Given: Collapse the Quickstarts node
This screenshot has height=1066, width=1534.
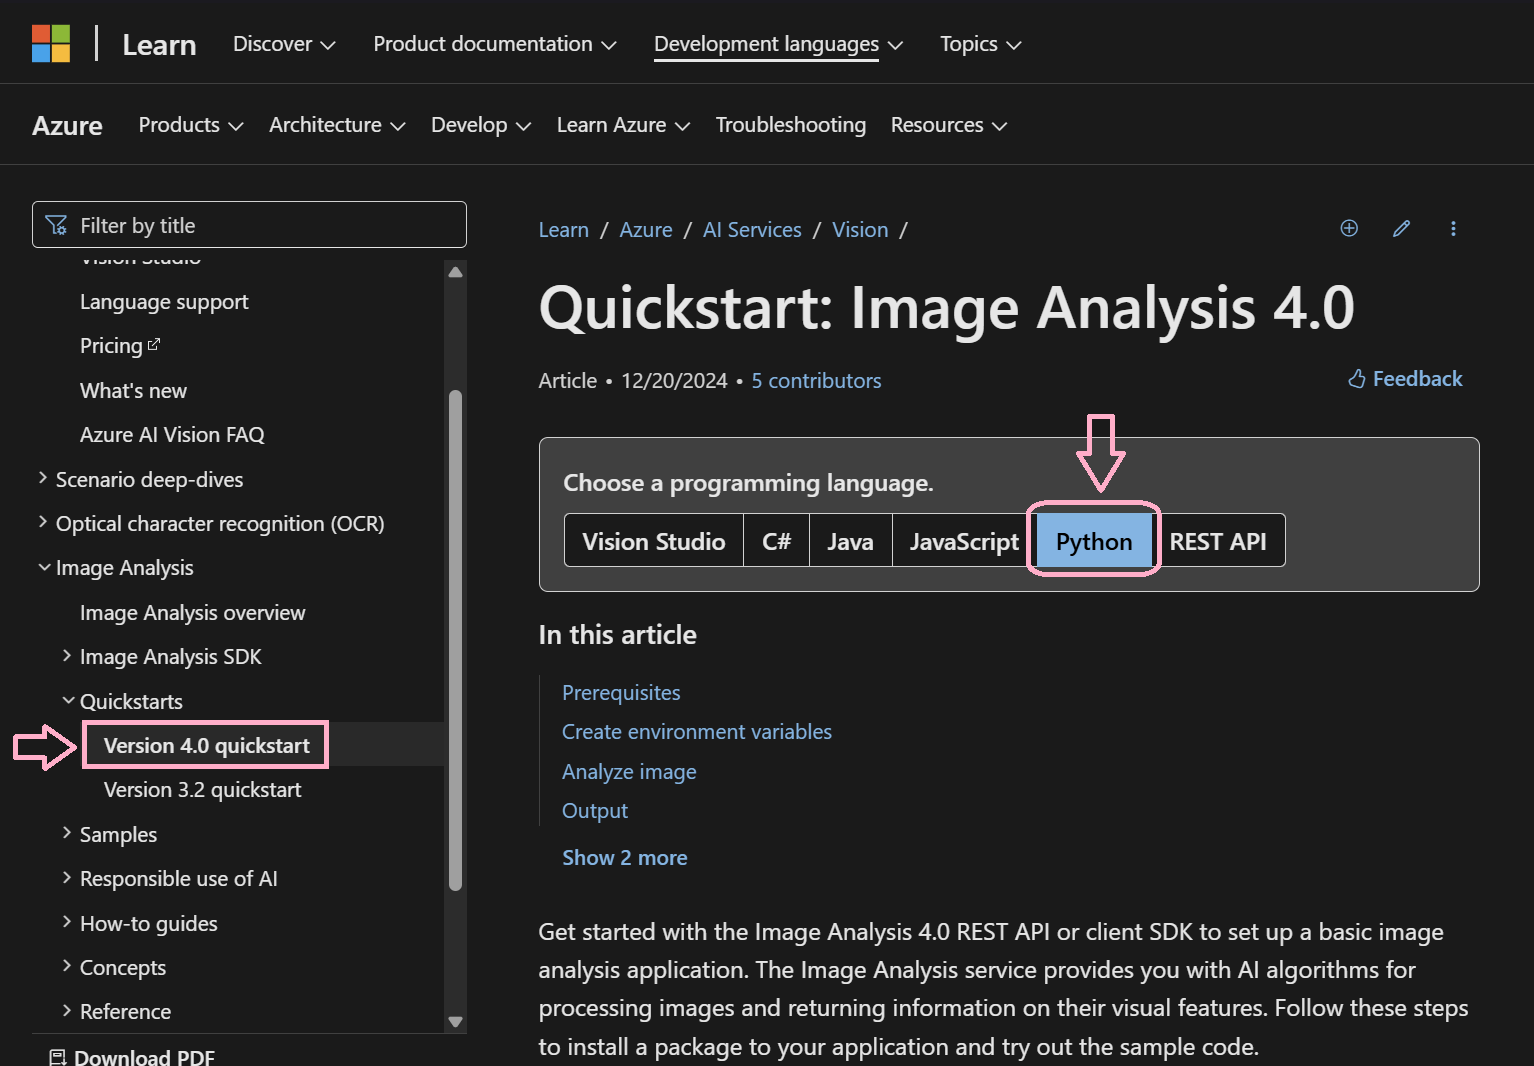Looking at the screenshot, I should pos(68,700).
